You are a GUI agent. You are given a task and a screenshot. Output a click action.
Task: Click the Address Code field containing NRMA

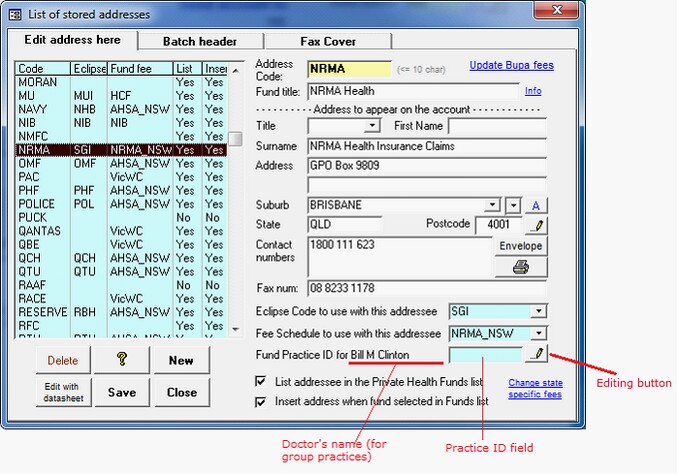[x=349, y=69]
